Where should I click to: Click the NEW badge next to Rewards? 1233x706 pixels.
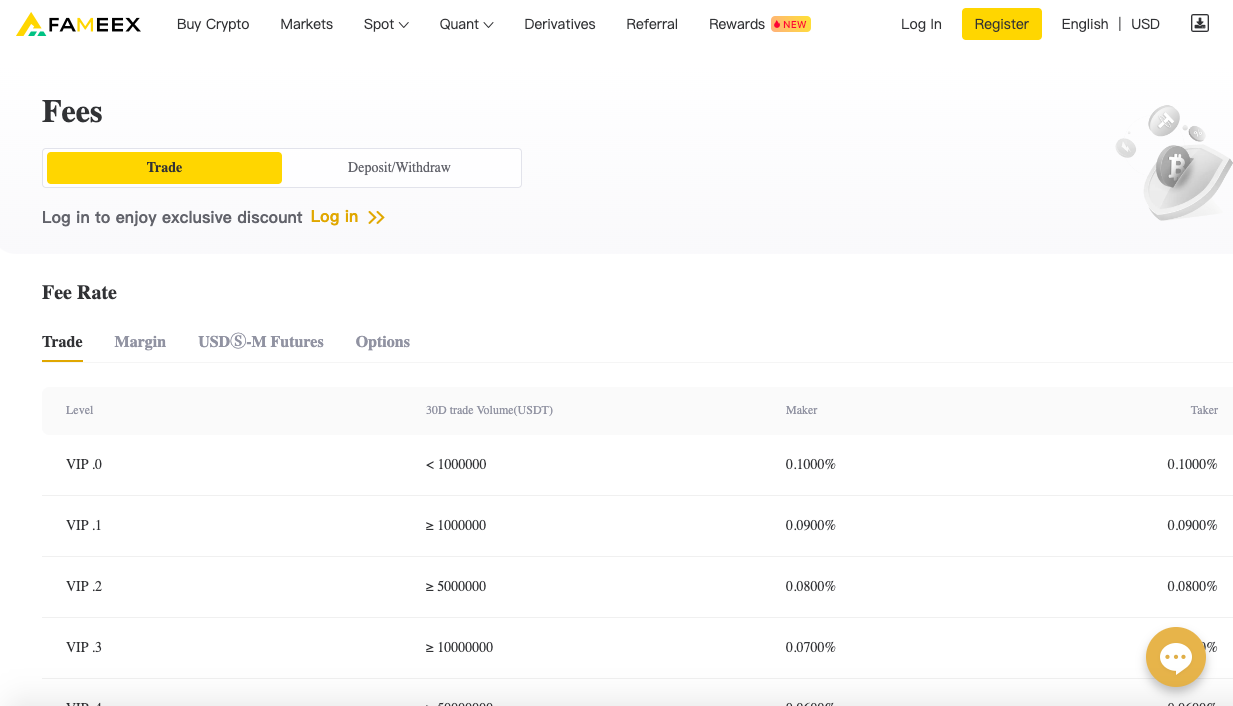[x=791, y=24]
